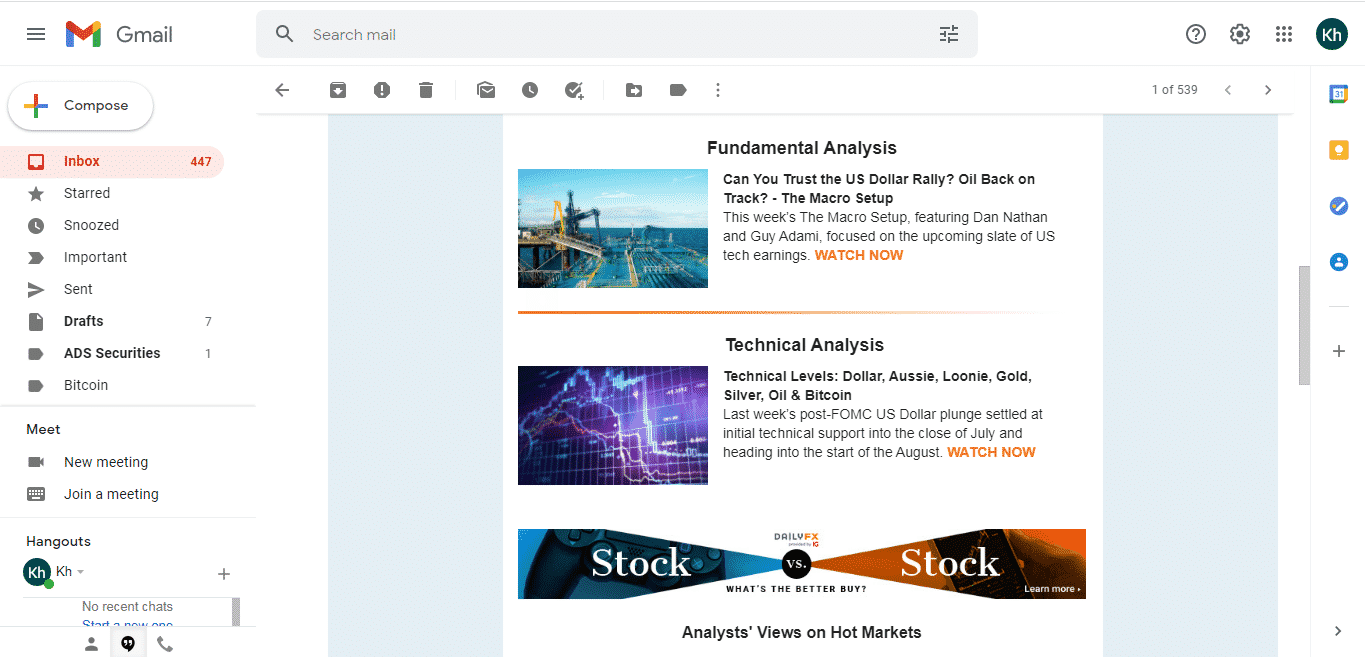Open Contacts side panel
Viewport: 1365px width, 657px height.
[x=1339, y=262]
